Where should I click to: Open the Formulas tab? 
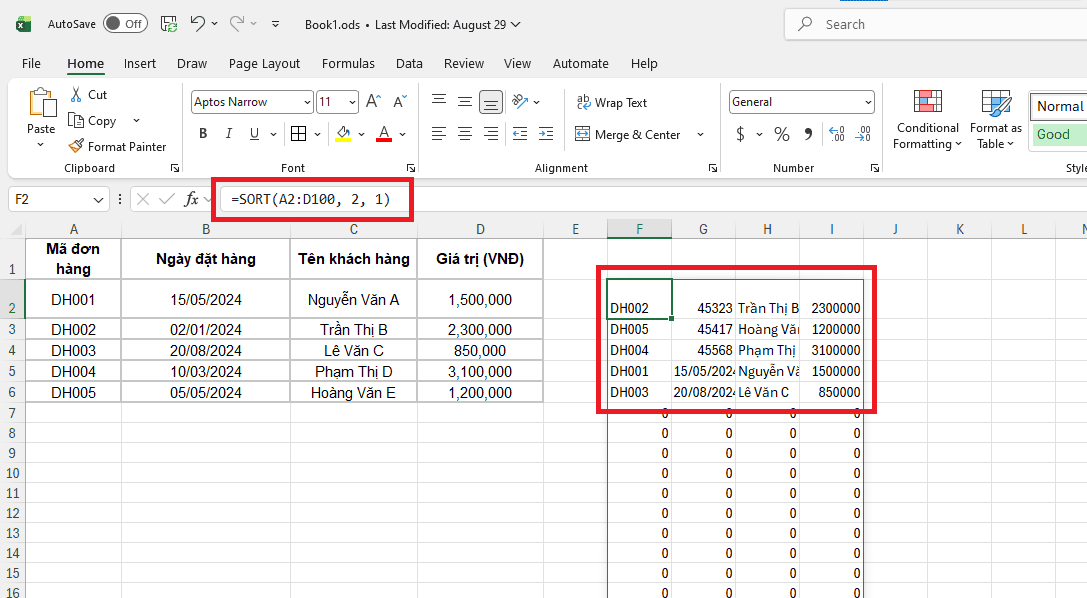(x=348, y=63)
